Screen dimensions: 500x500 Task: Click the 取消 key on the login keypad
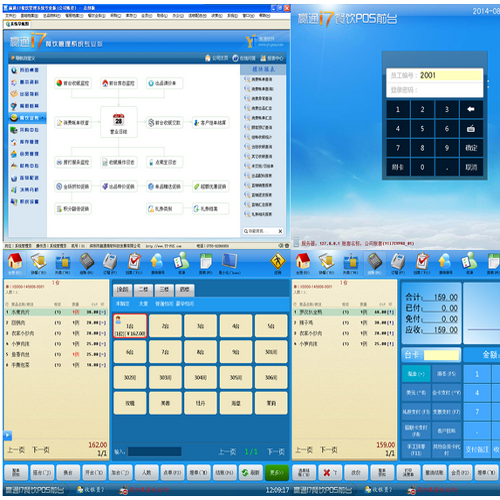(471, 167)
